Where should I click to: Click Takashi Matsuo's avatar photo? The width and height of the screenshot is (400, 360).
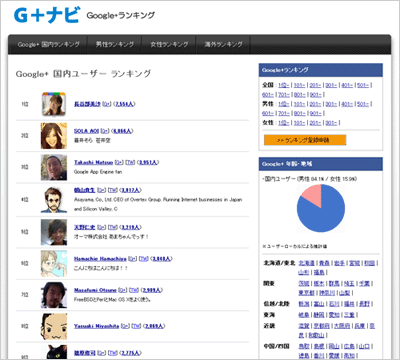(54, 167)
